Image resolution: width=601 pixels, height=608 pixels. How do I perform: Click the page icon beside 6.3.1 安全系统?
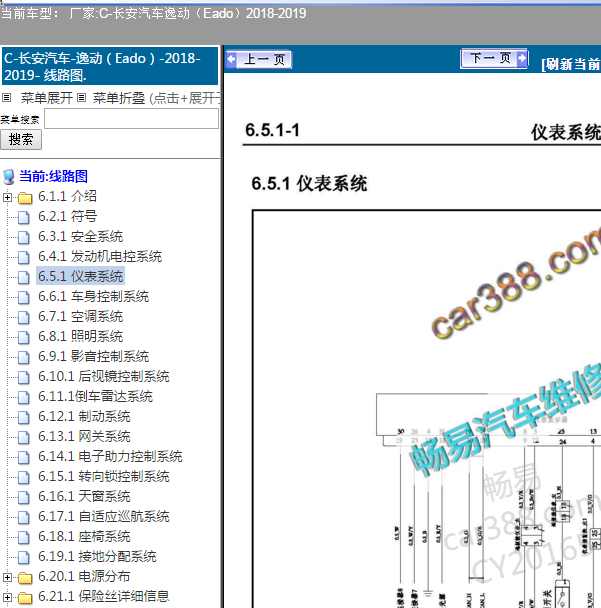click(24, 237)
